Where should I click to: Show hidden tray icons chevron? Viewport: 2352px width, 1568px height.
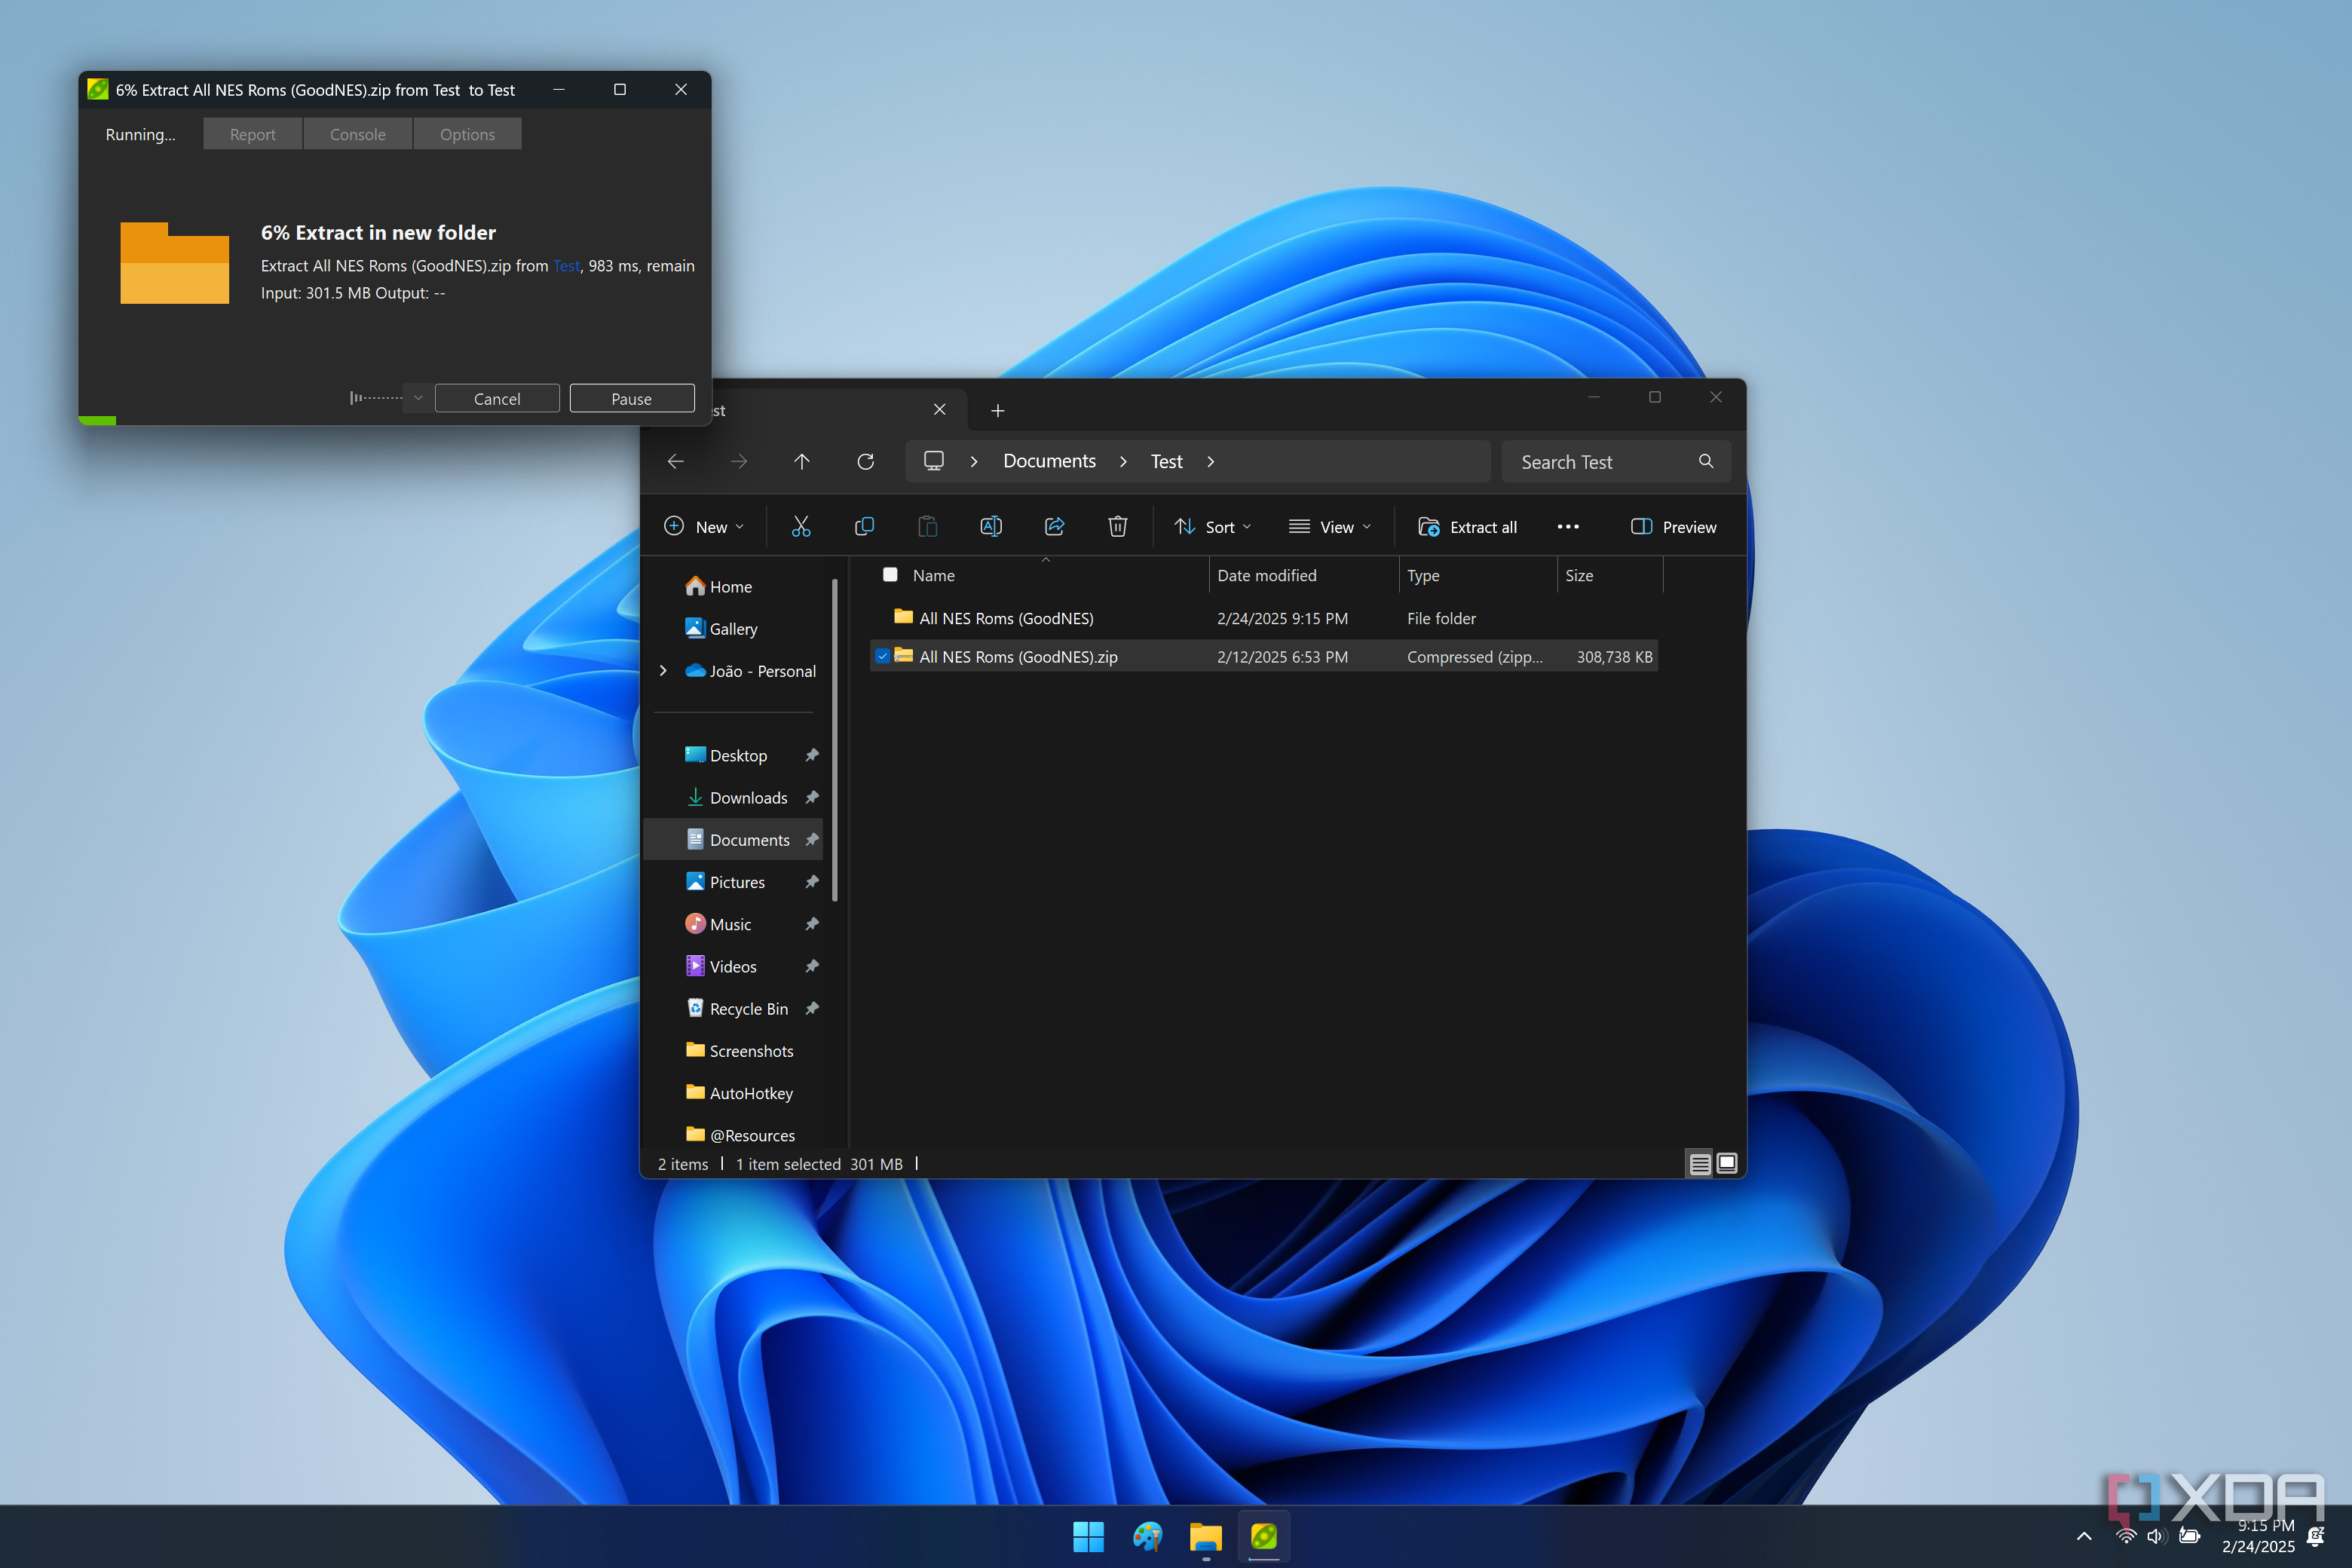[2084, 1536]
